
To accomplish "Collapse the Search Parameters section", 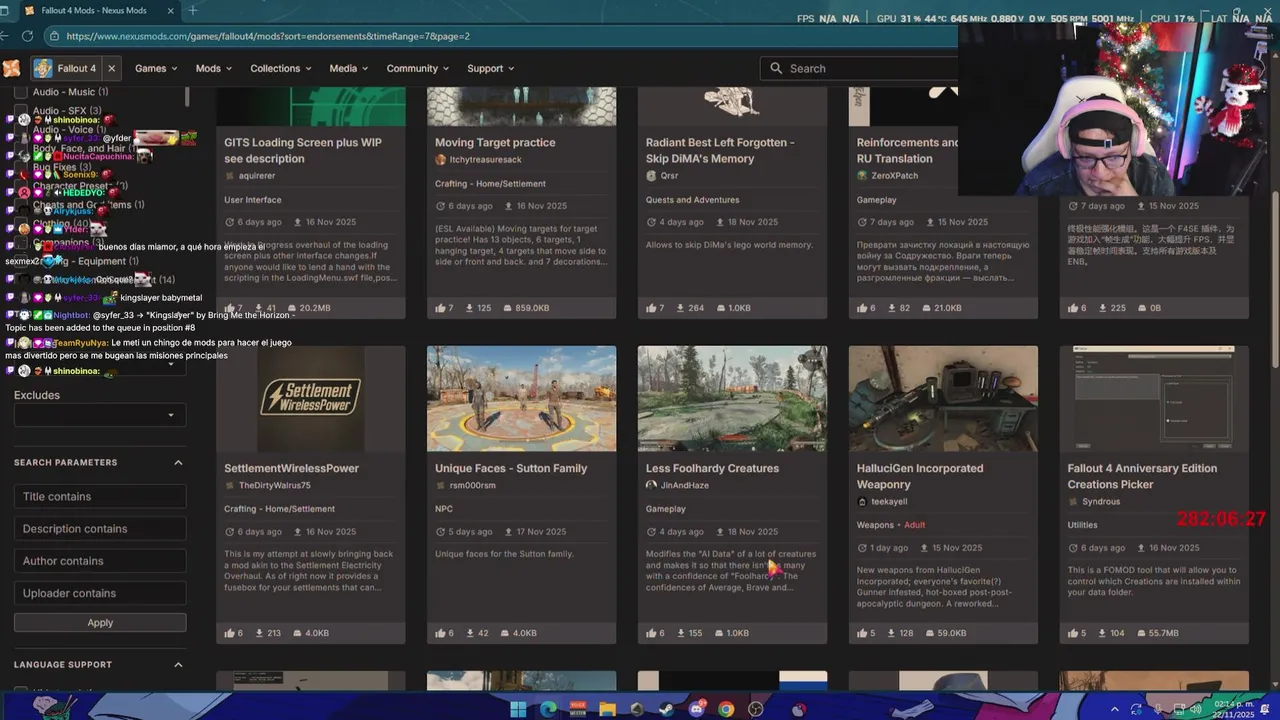I will coord(178,462).
